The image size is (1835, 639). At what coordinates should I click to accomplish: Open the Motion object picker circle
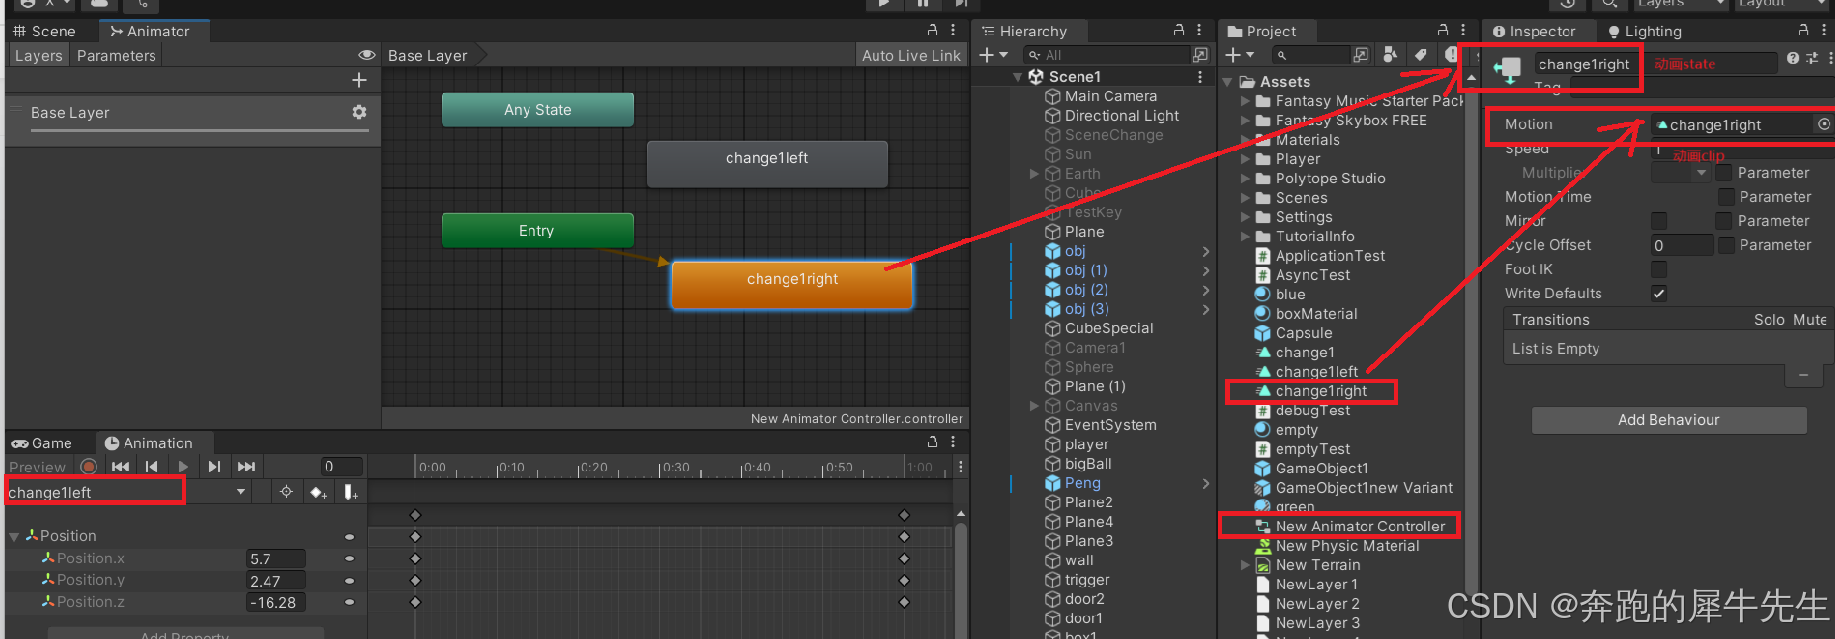coord(1824,124)
